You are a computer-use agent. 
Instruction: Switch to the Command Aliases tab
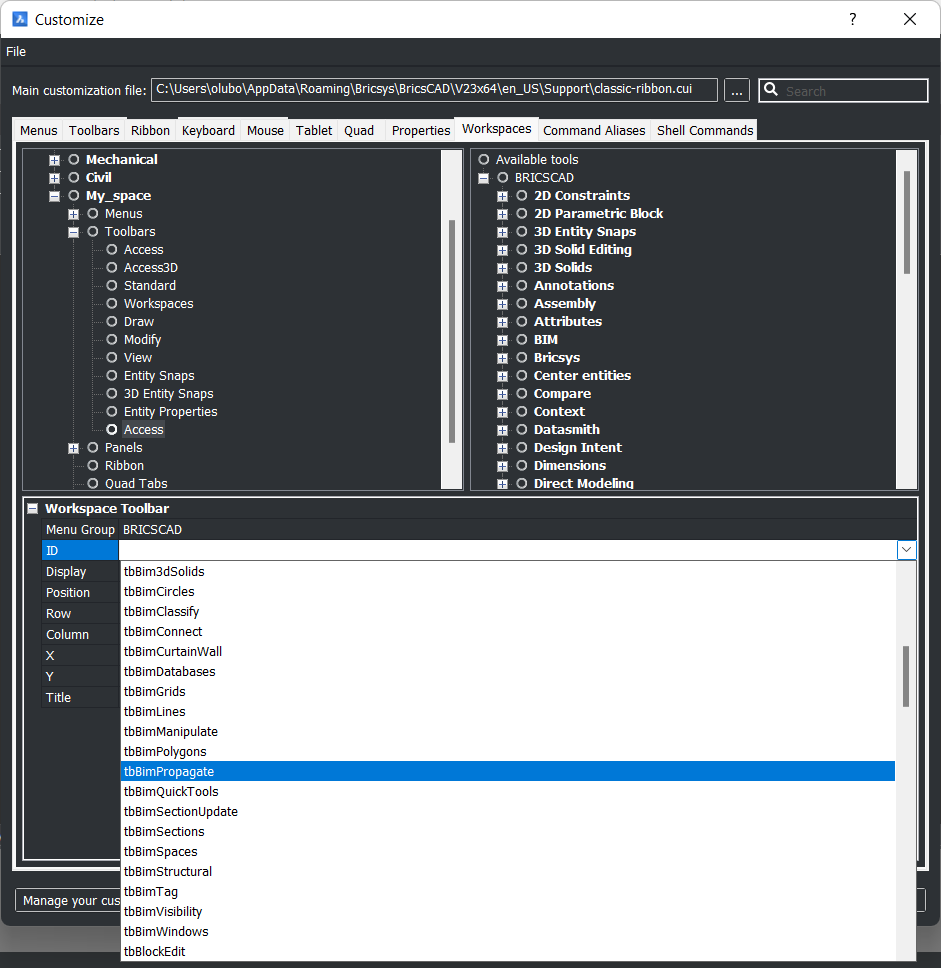tap(594, 131)
